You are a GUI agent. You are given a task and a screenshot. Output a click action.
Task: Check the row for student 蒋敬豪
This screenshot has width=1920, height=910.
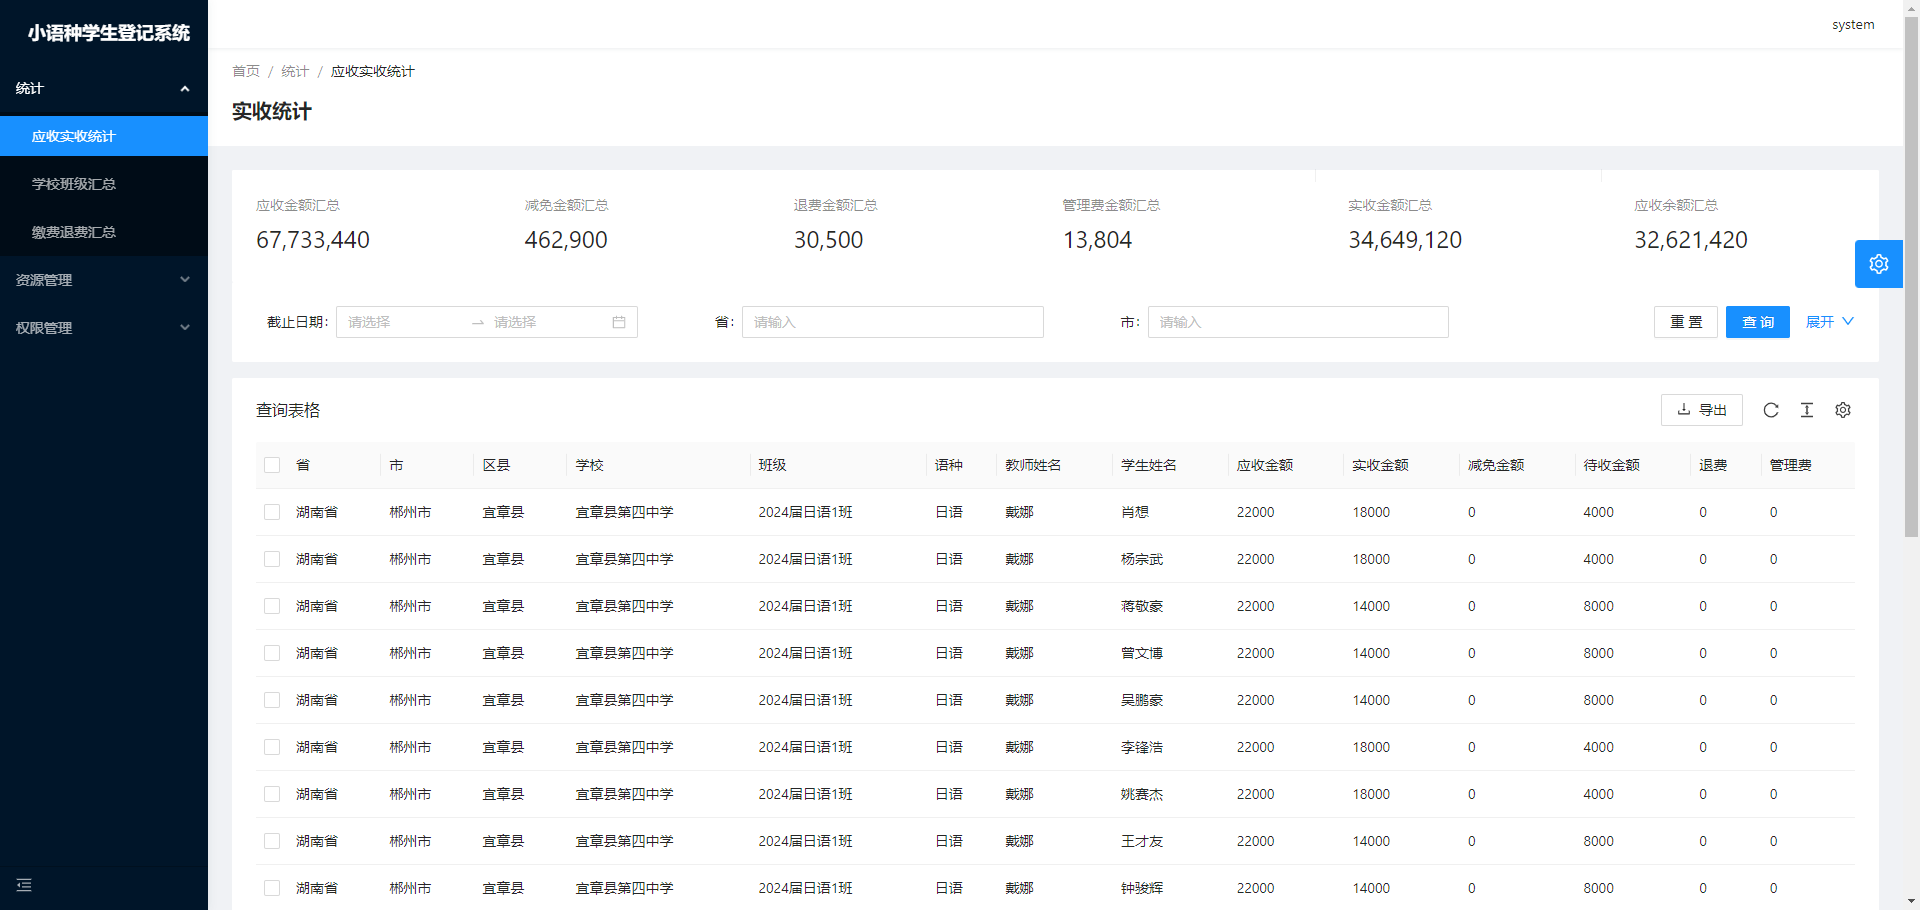[272, 606]
